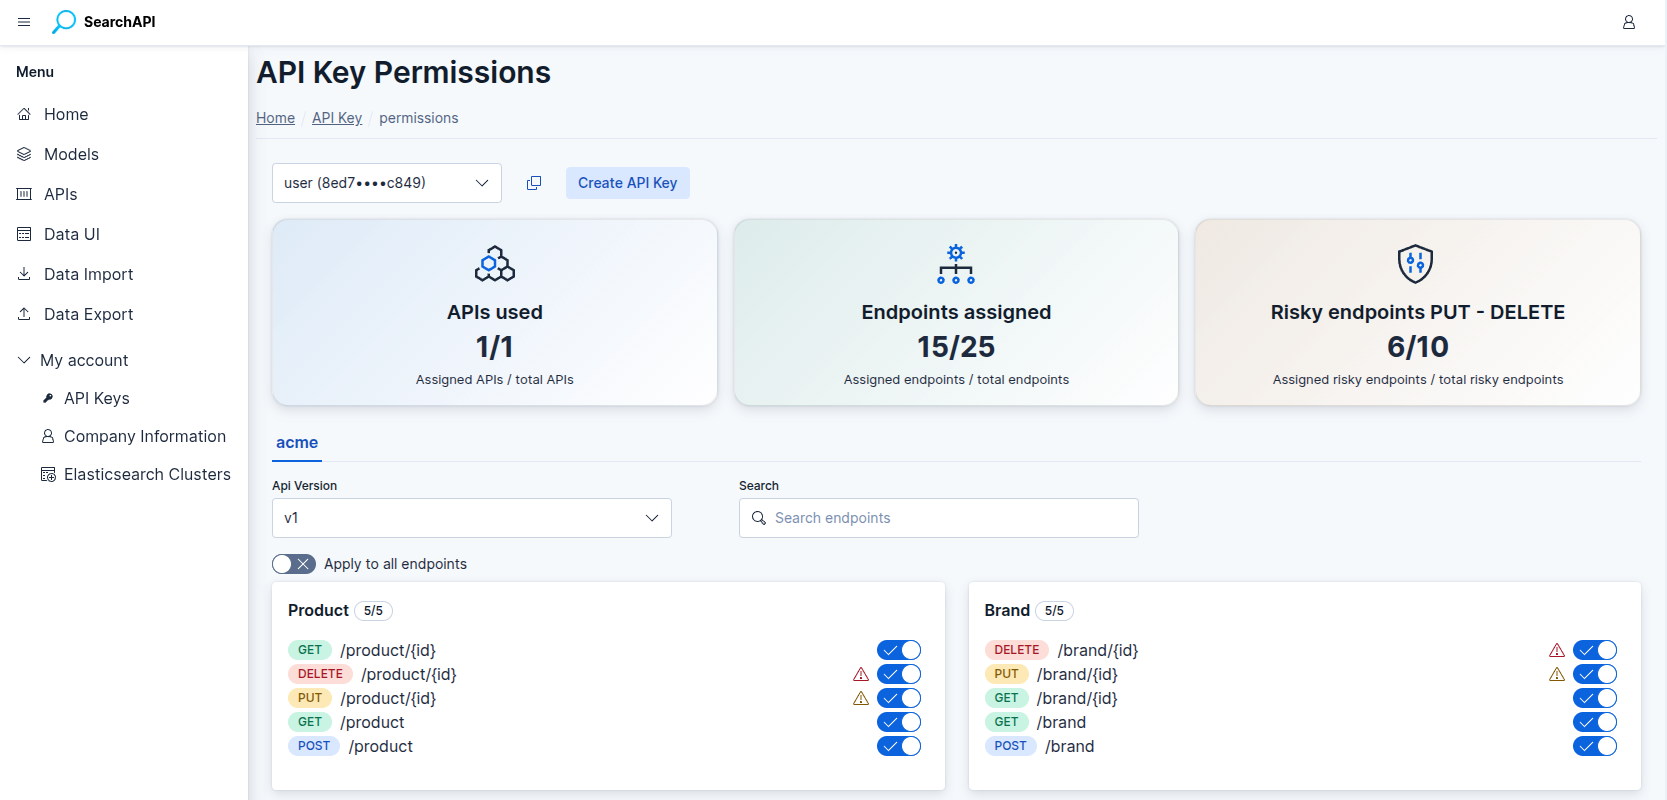Viewport: 1667px width, 800px height.
Task: Toggle off POST /brand permission
Action: pyautogui.click(x=1595, y=746)
